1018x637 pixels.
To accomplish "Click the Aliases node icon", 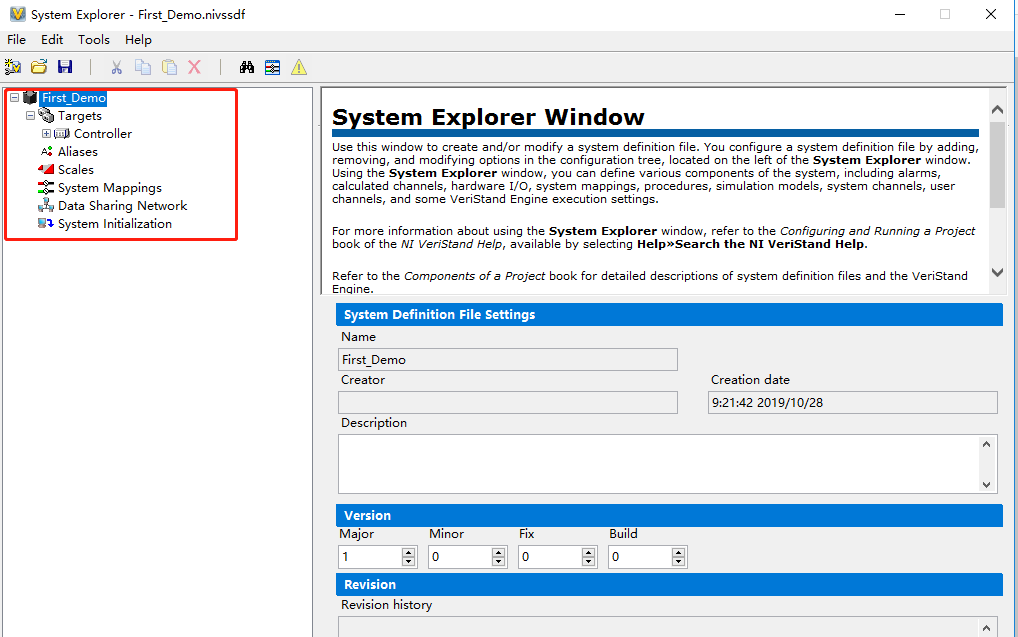I will click(46, 151).
